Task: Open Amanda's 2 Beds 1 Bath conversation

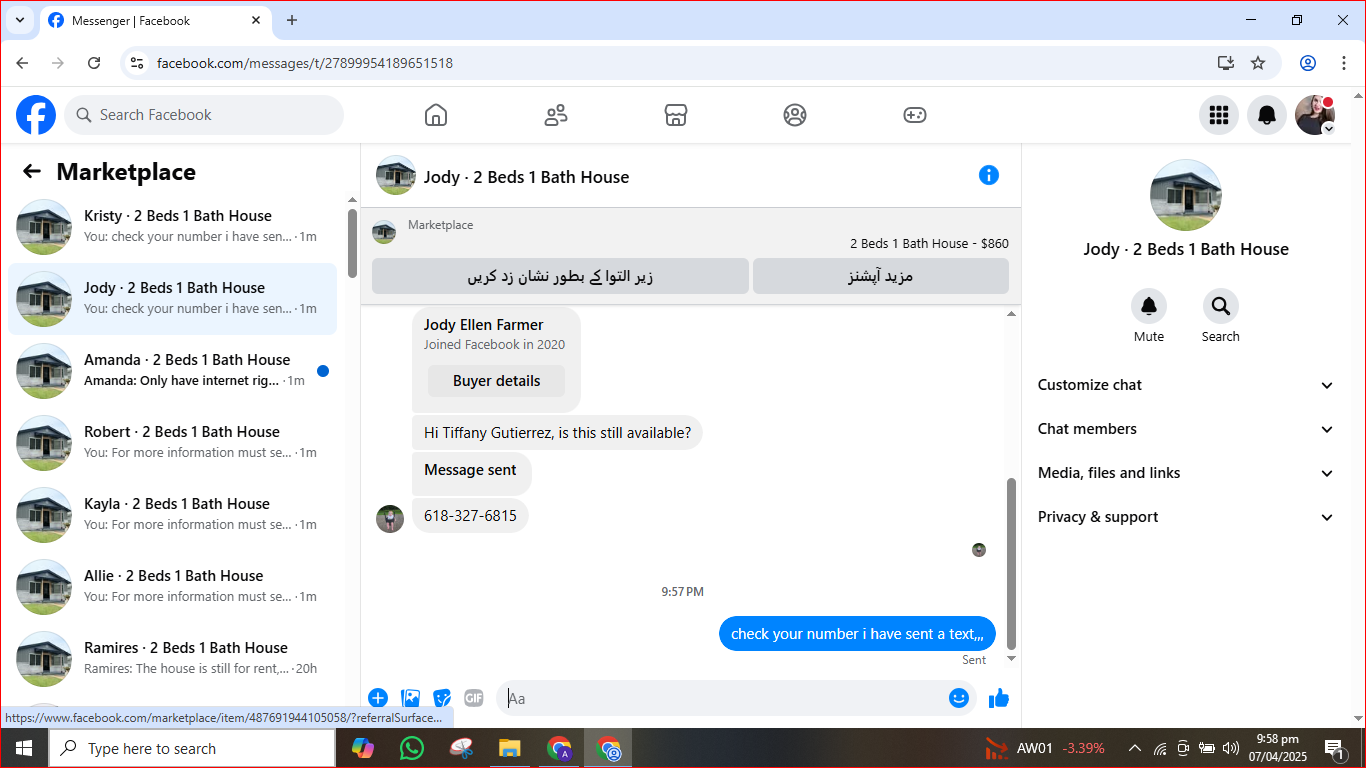Action: click(173, 371)
